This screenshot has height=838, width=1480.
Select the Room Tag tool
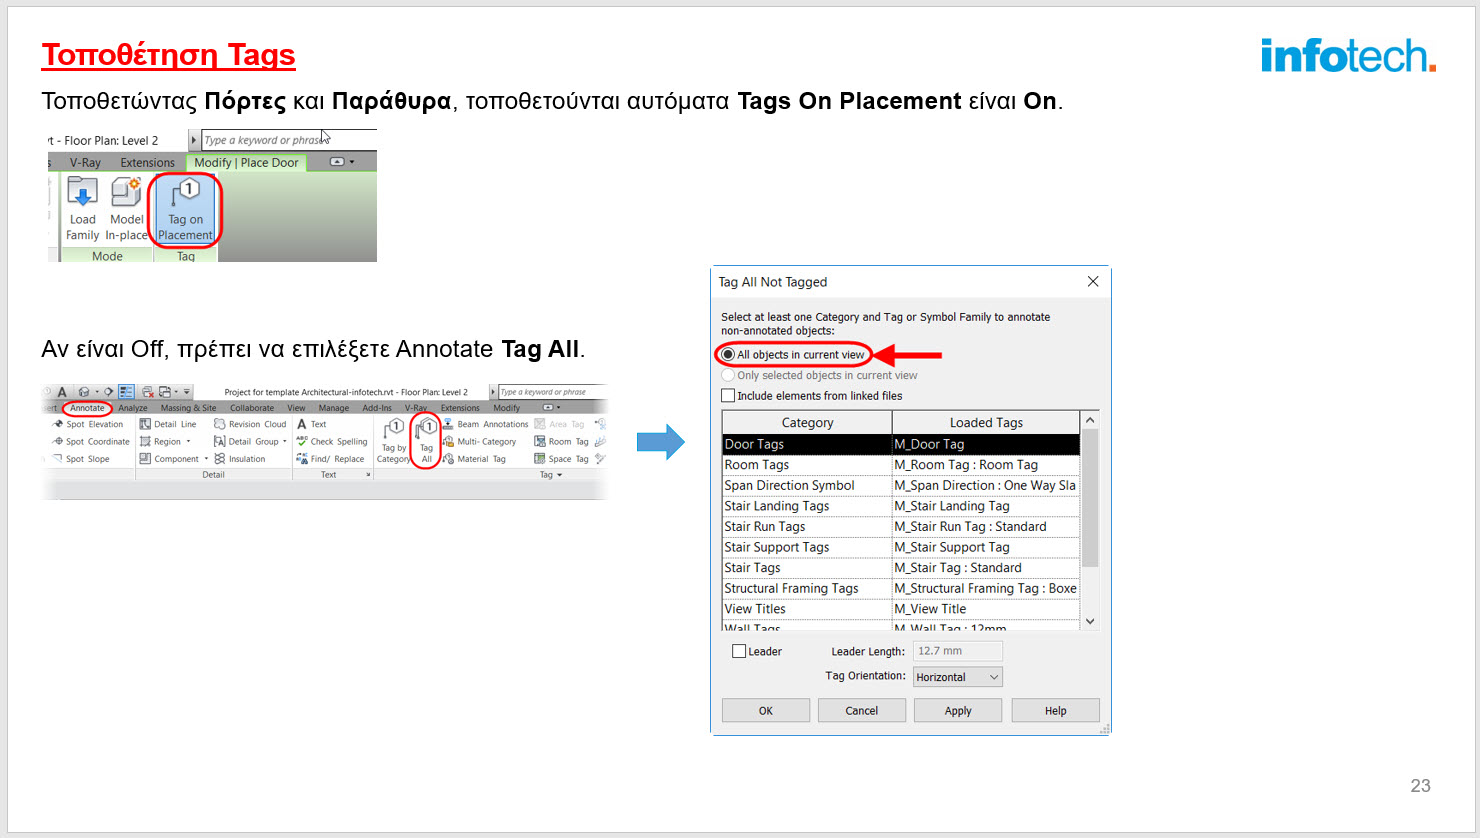tap(561, 441)
